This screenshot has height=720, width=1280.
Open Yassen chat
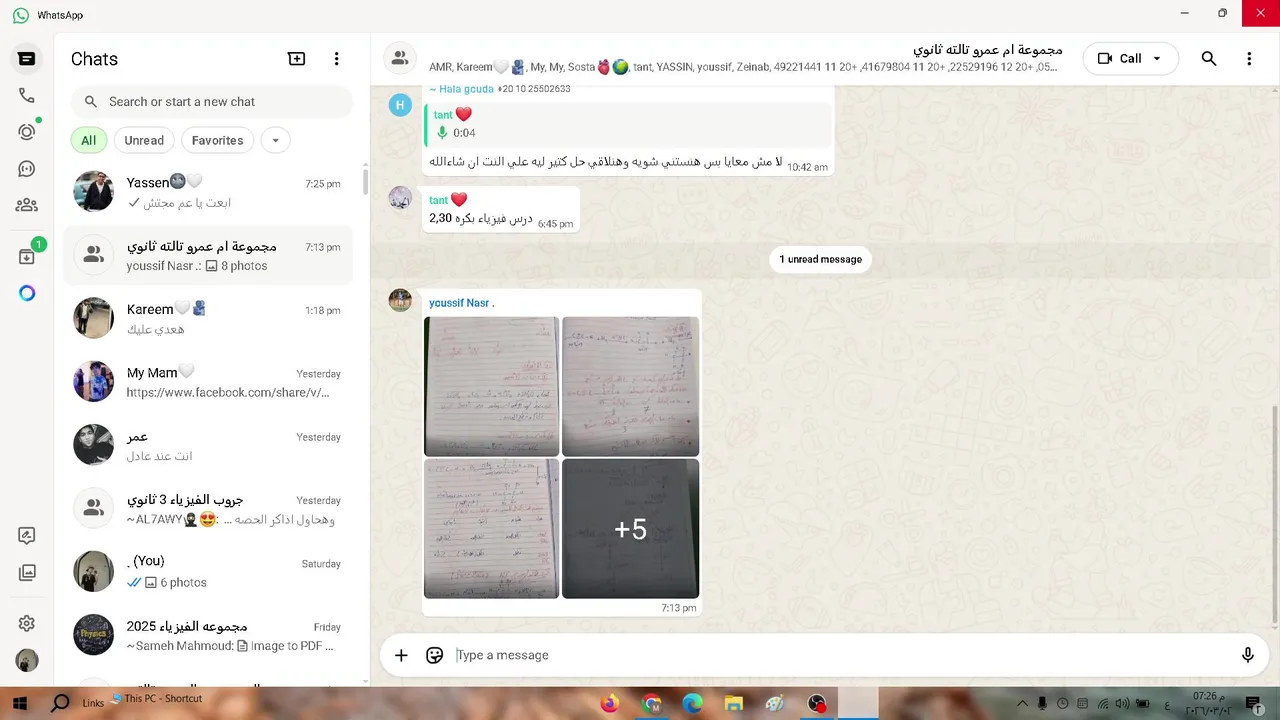point(208,192)
